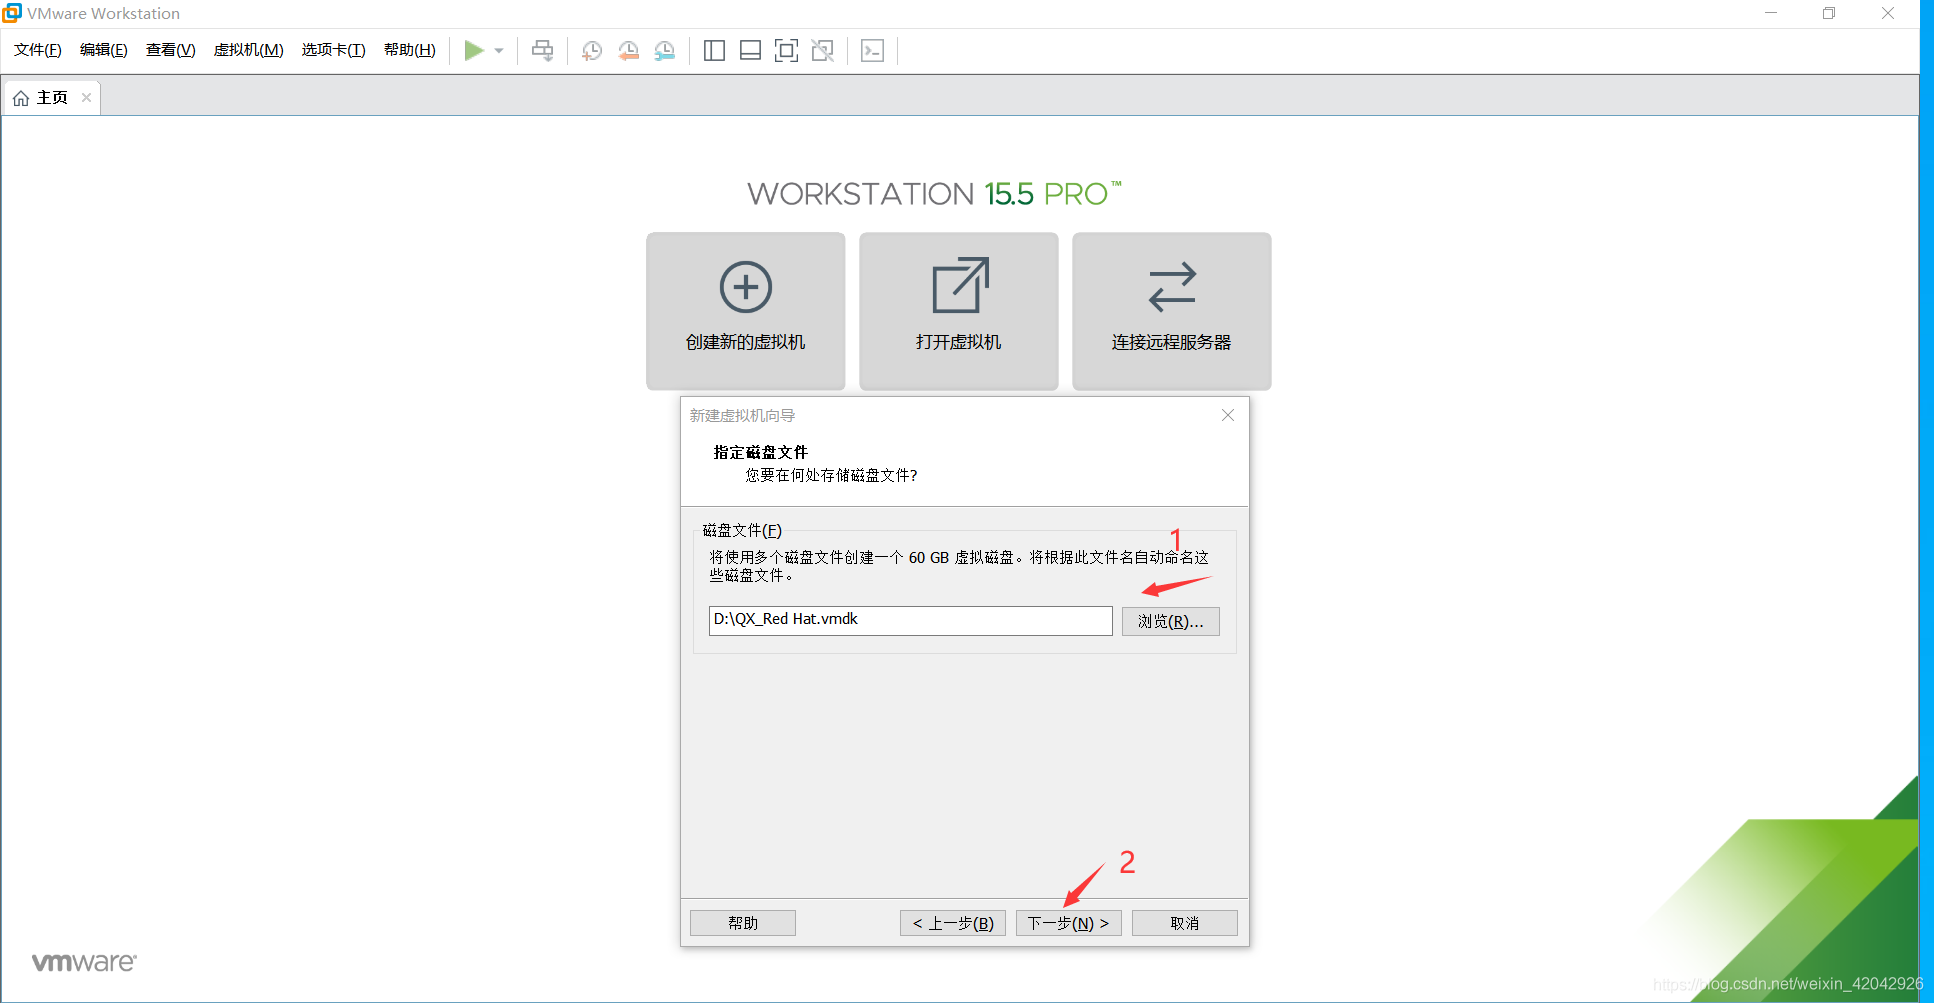The width and height of the screenshot is (1934, 1003).
Task: Click the 创建新的虚拟机 tile
Action: tap(746, 311)
